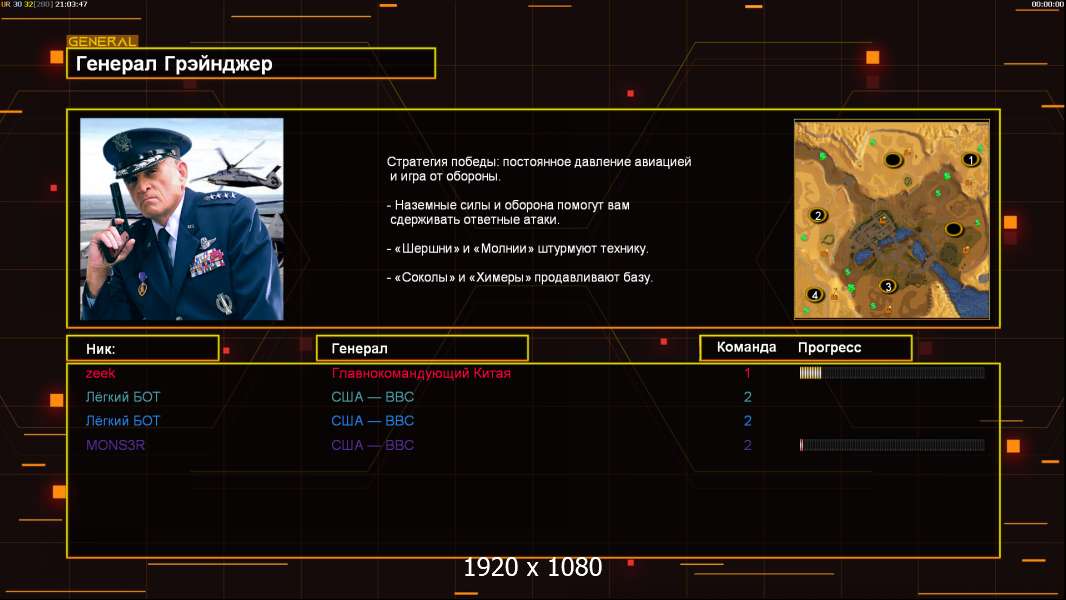
Task: Click team number 2 in MONS3R's row
Action: click(747, 445)
